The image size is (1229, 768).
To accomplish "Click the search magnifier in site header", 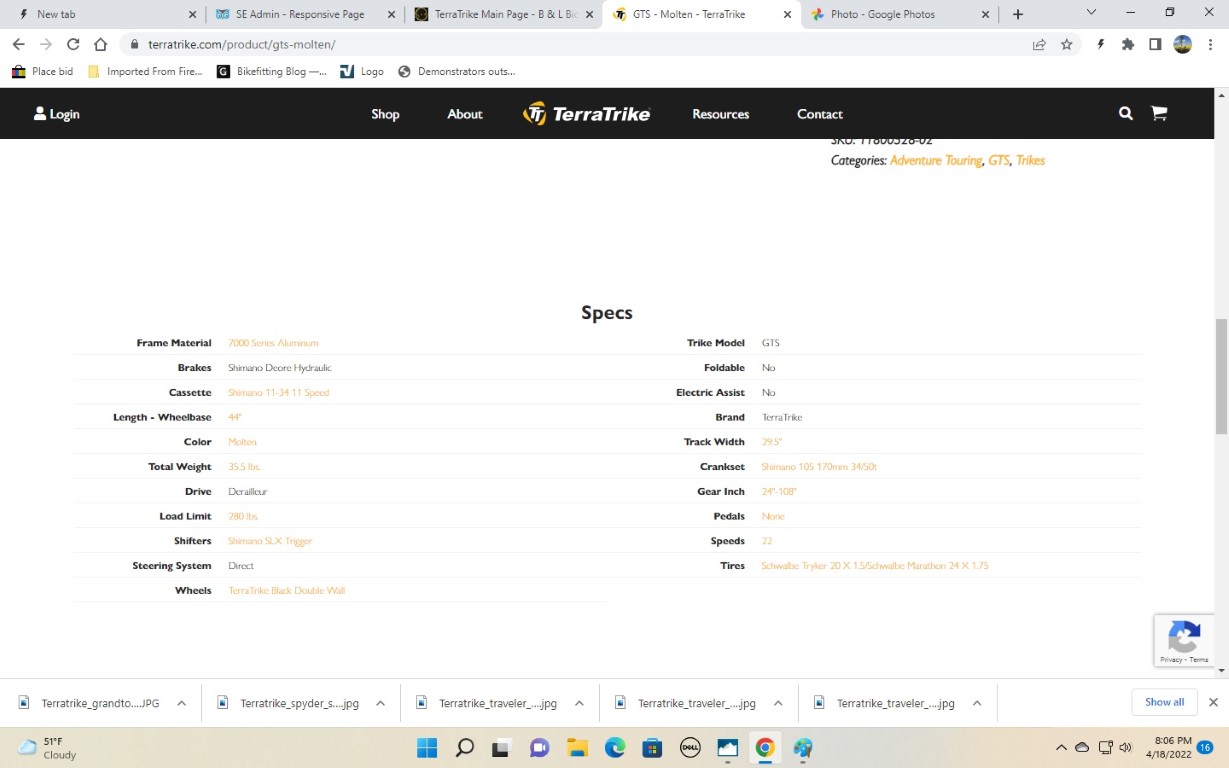I will (1125, 114).
